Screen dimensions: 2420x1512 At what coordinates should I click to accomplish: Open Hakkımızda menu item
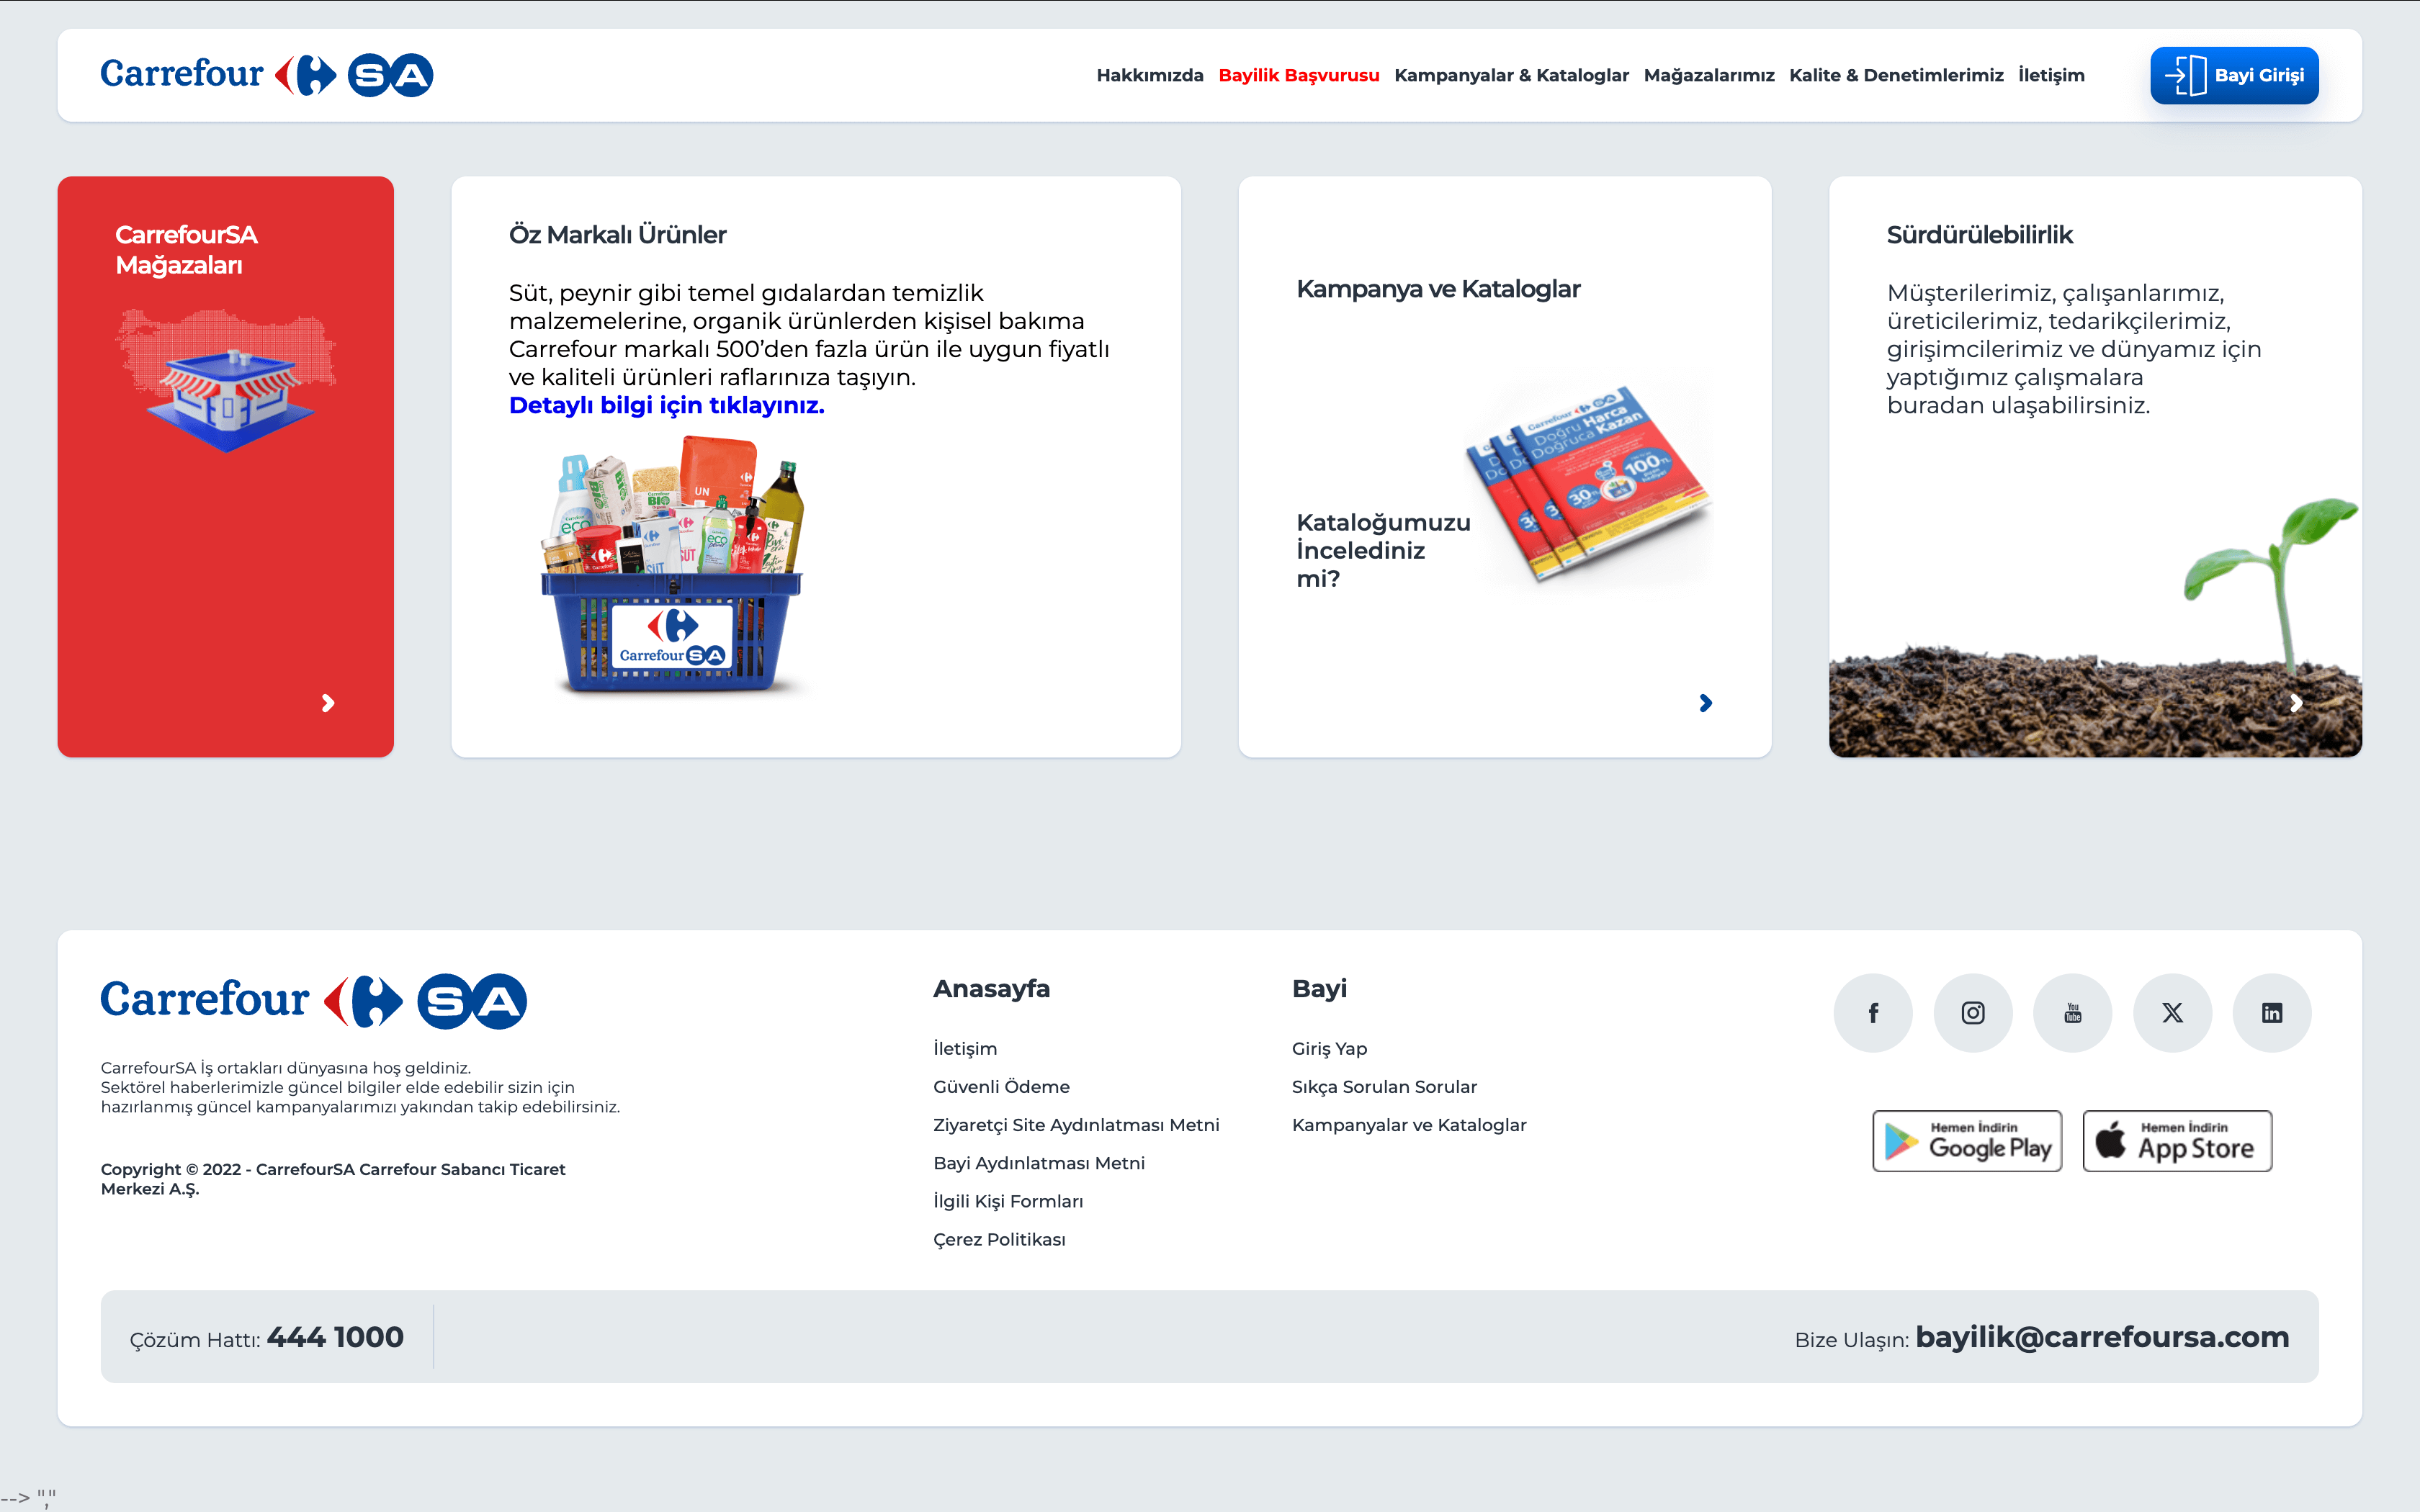click(1149, 76)
